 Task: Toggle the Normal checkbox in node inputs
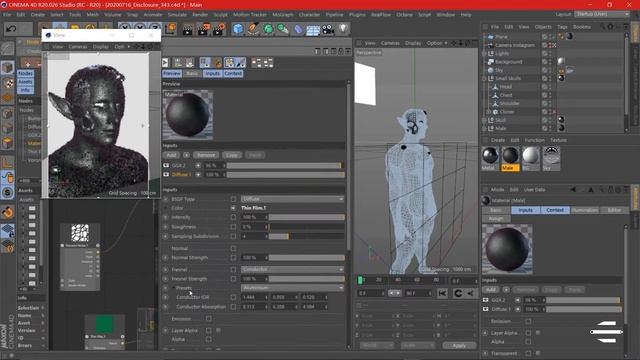(233, 248)
